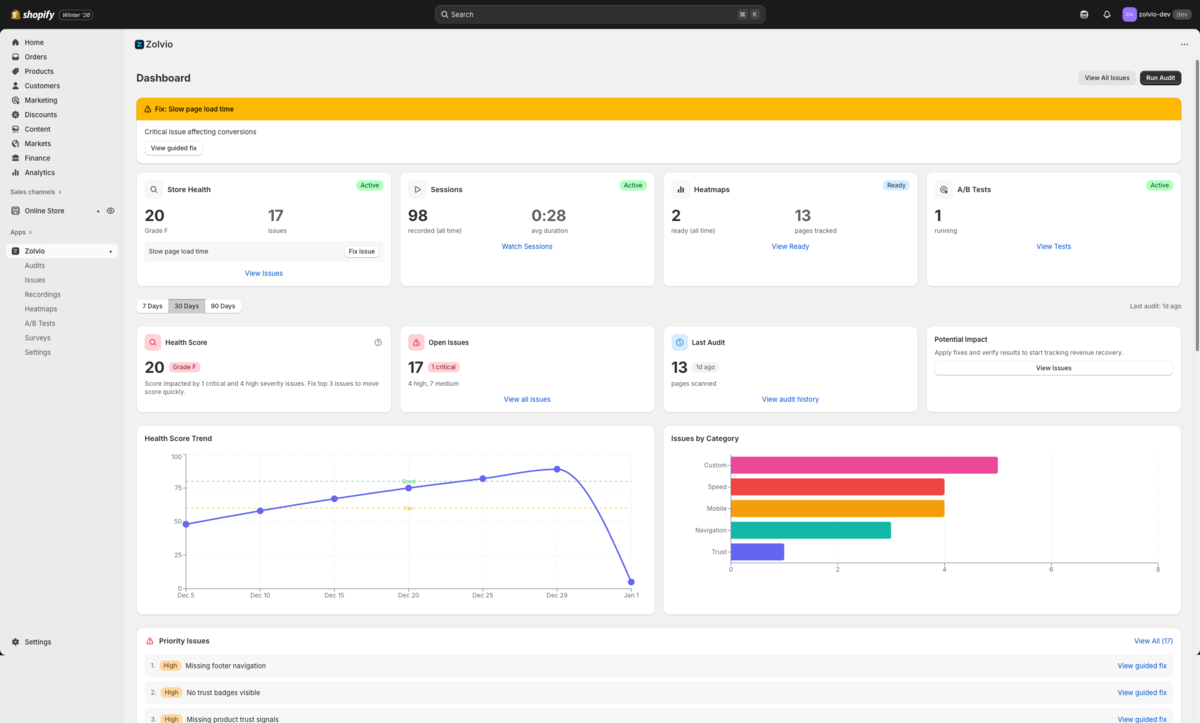Select the 30 Days time range
1200x723 pixels.
tap(186, 305)
